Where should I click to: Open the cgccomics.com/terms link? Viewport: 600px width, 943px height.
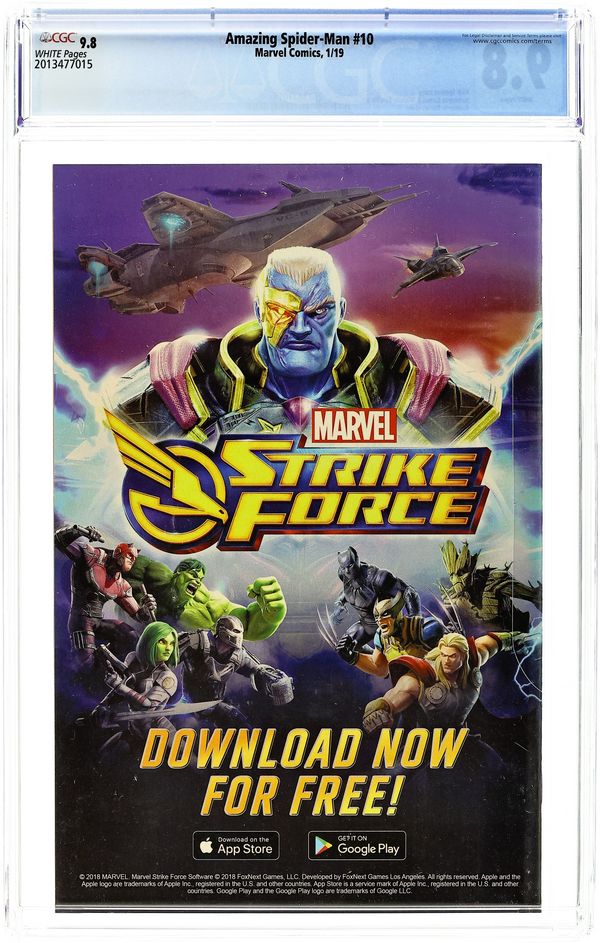click(x=508, y=41)
